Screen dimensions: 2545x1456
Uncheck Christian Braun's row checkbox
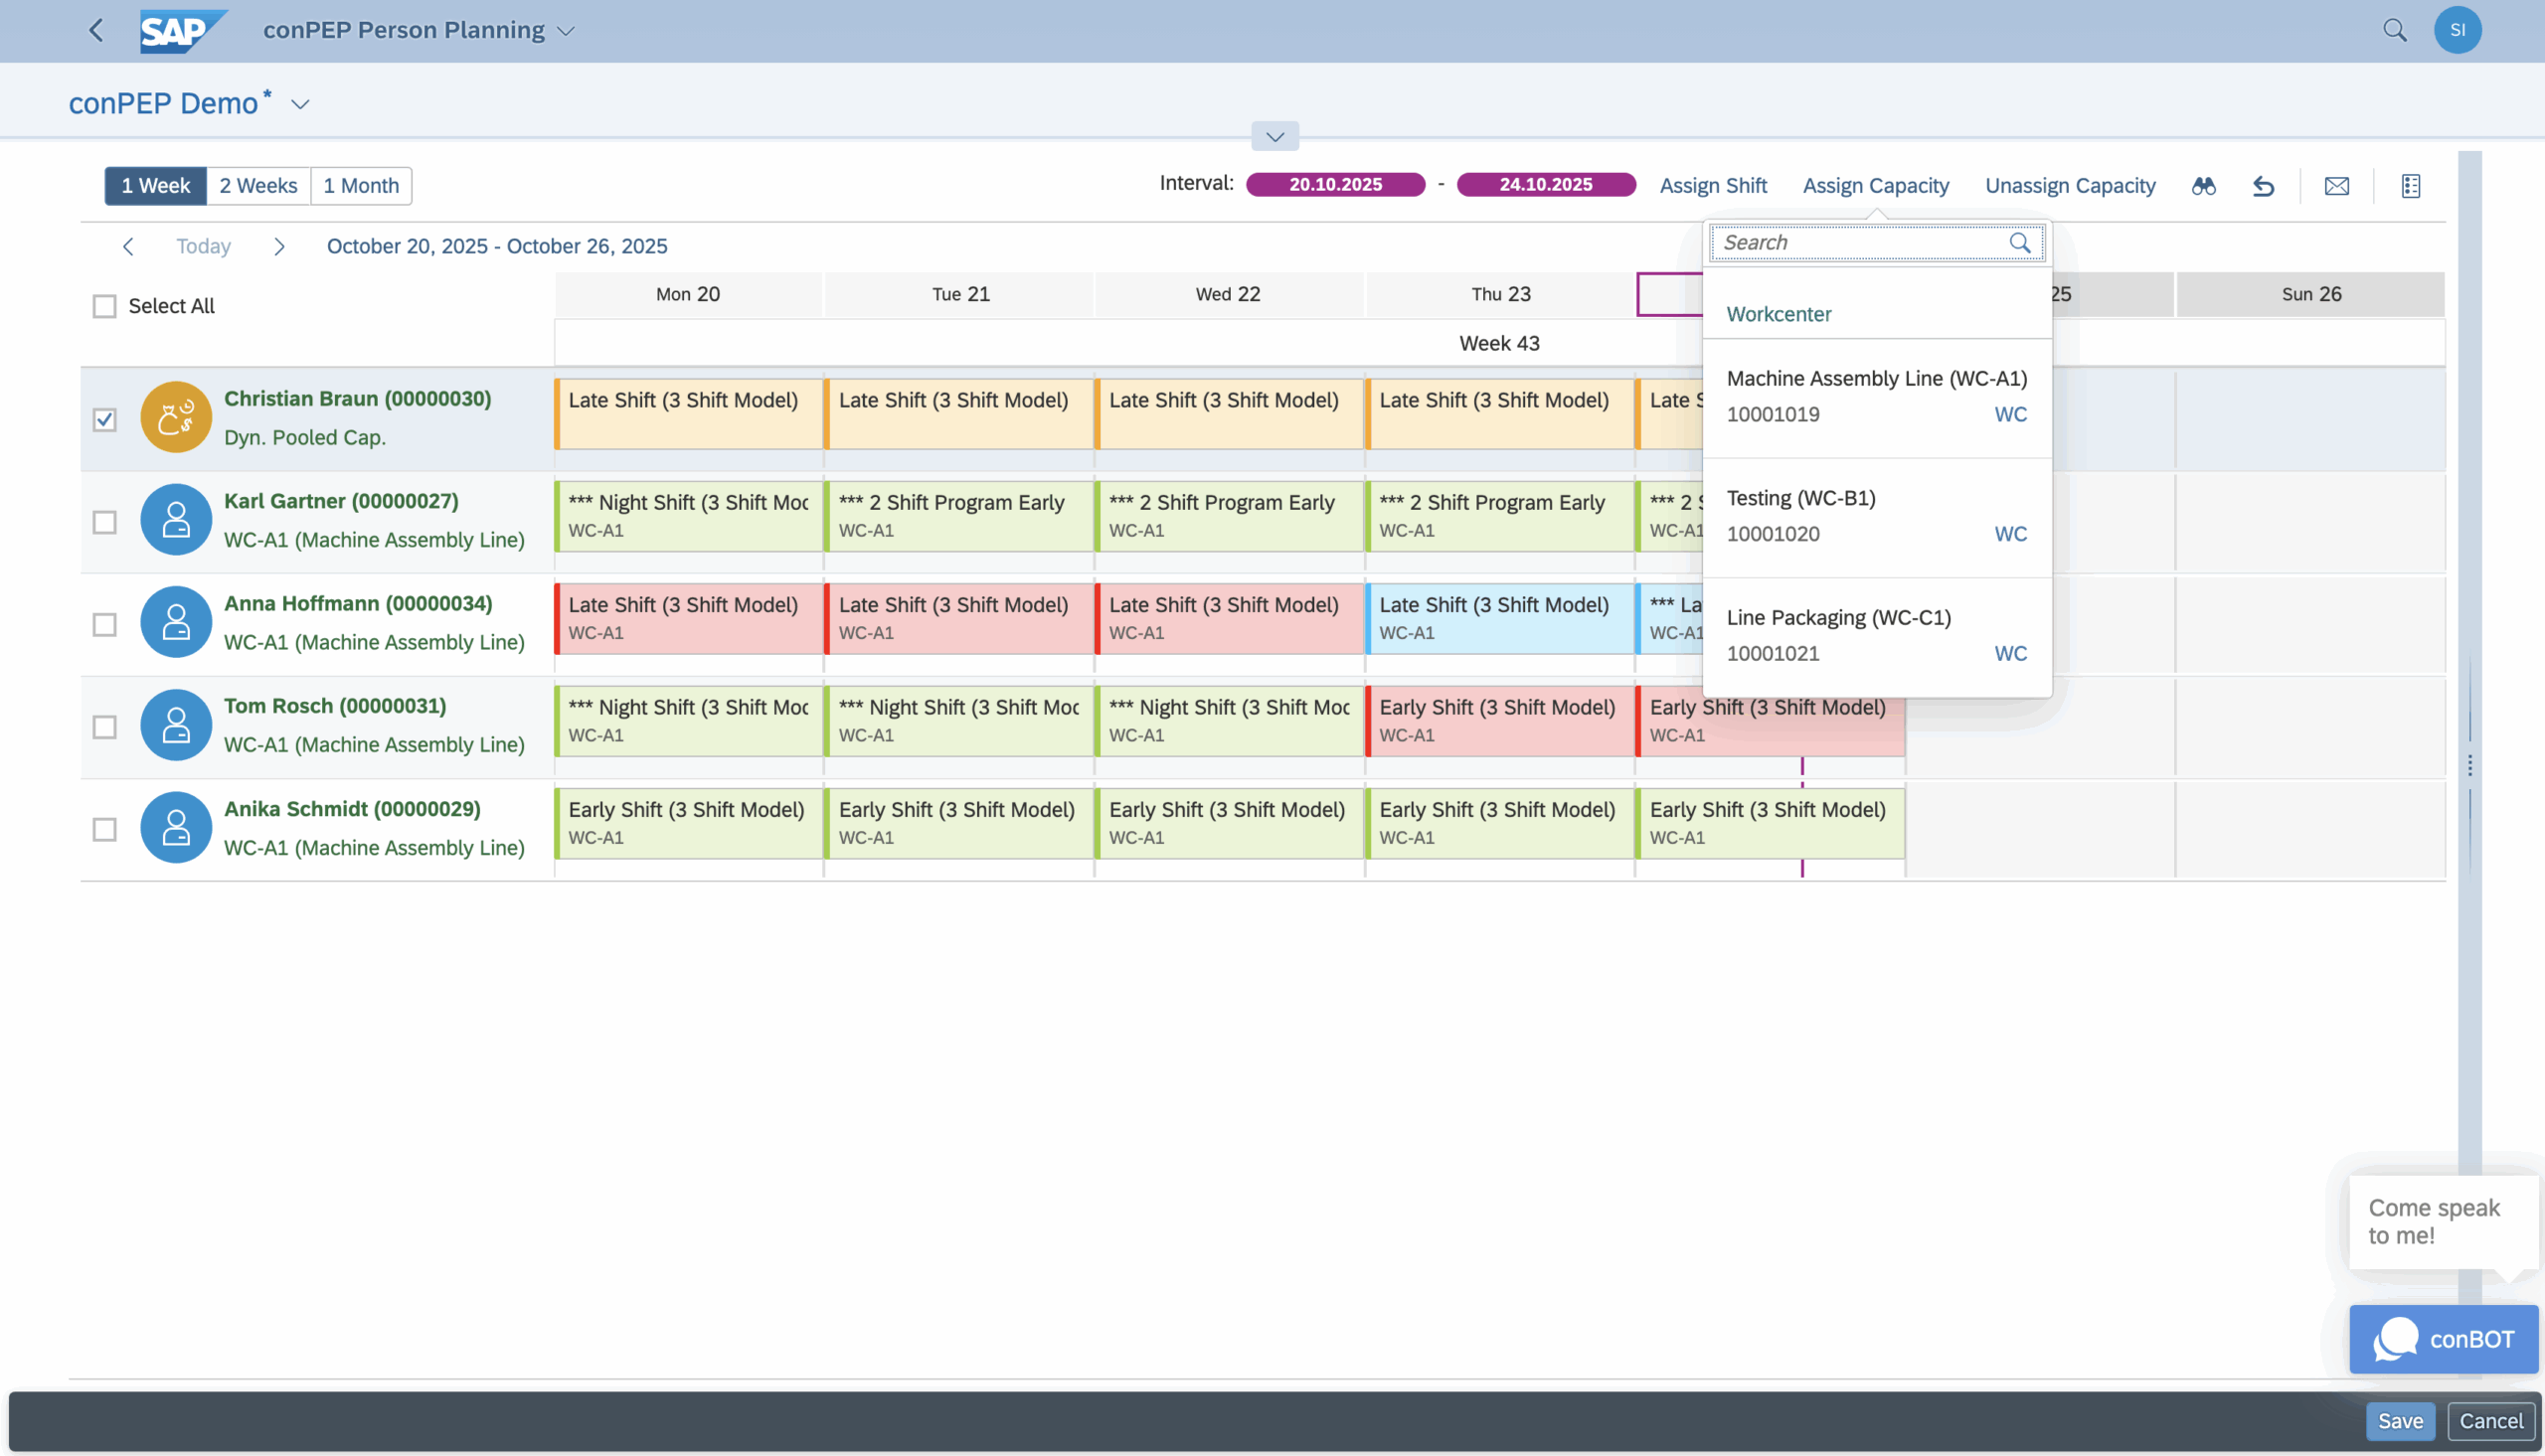tap(104, 419)
